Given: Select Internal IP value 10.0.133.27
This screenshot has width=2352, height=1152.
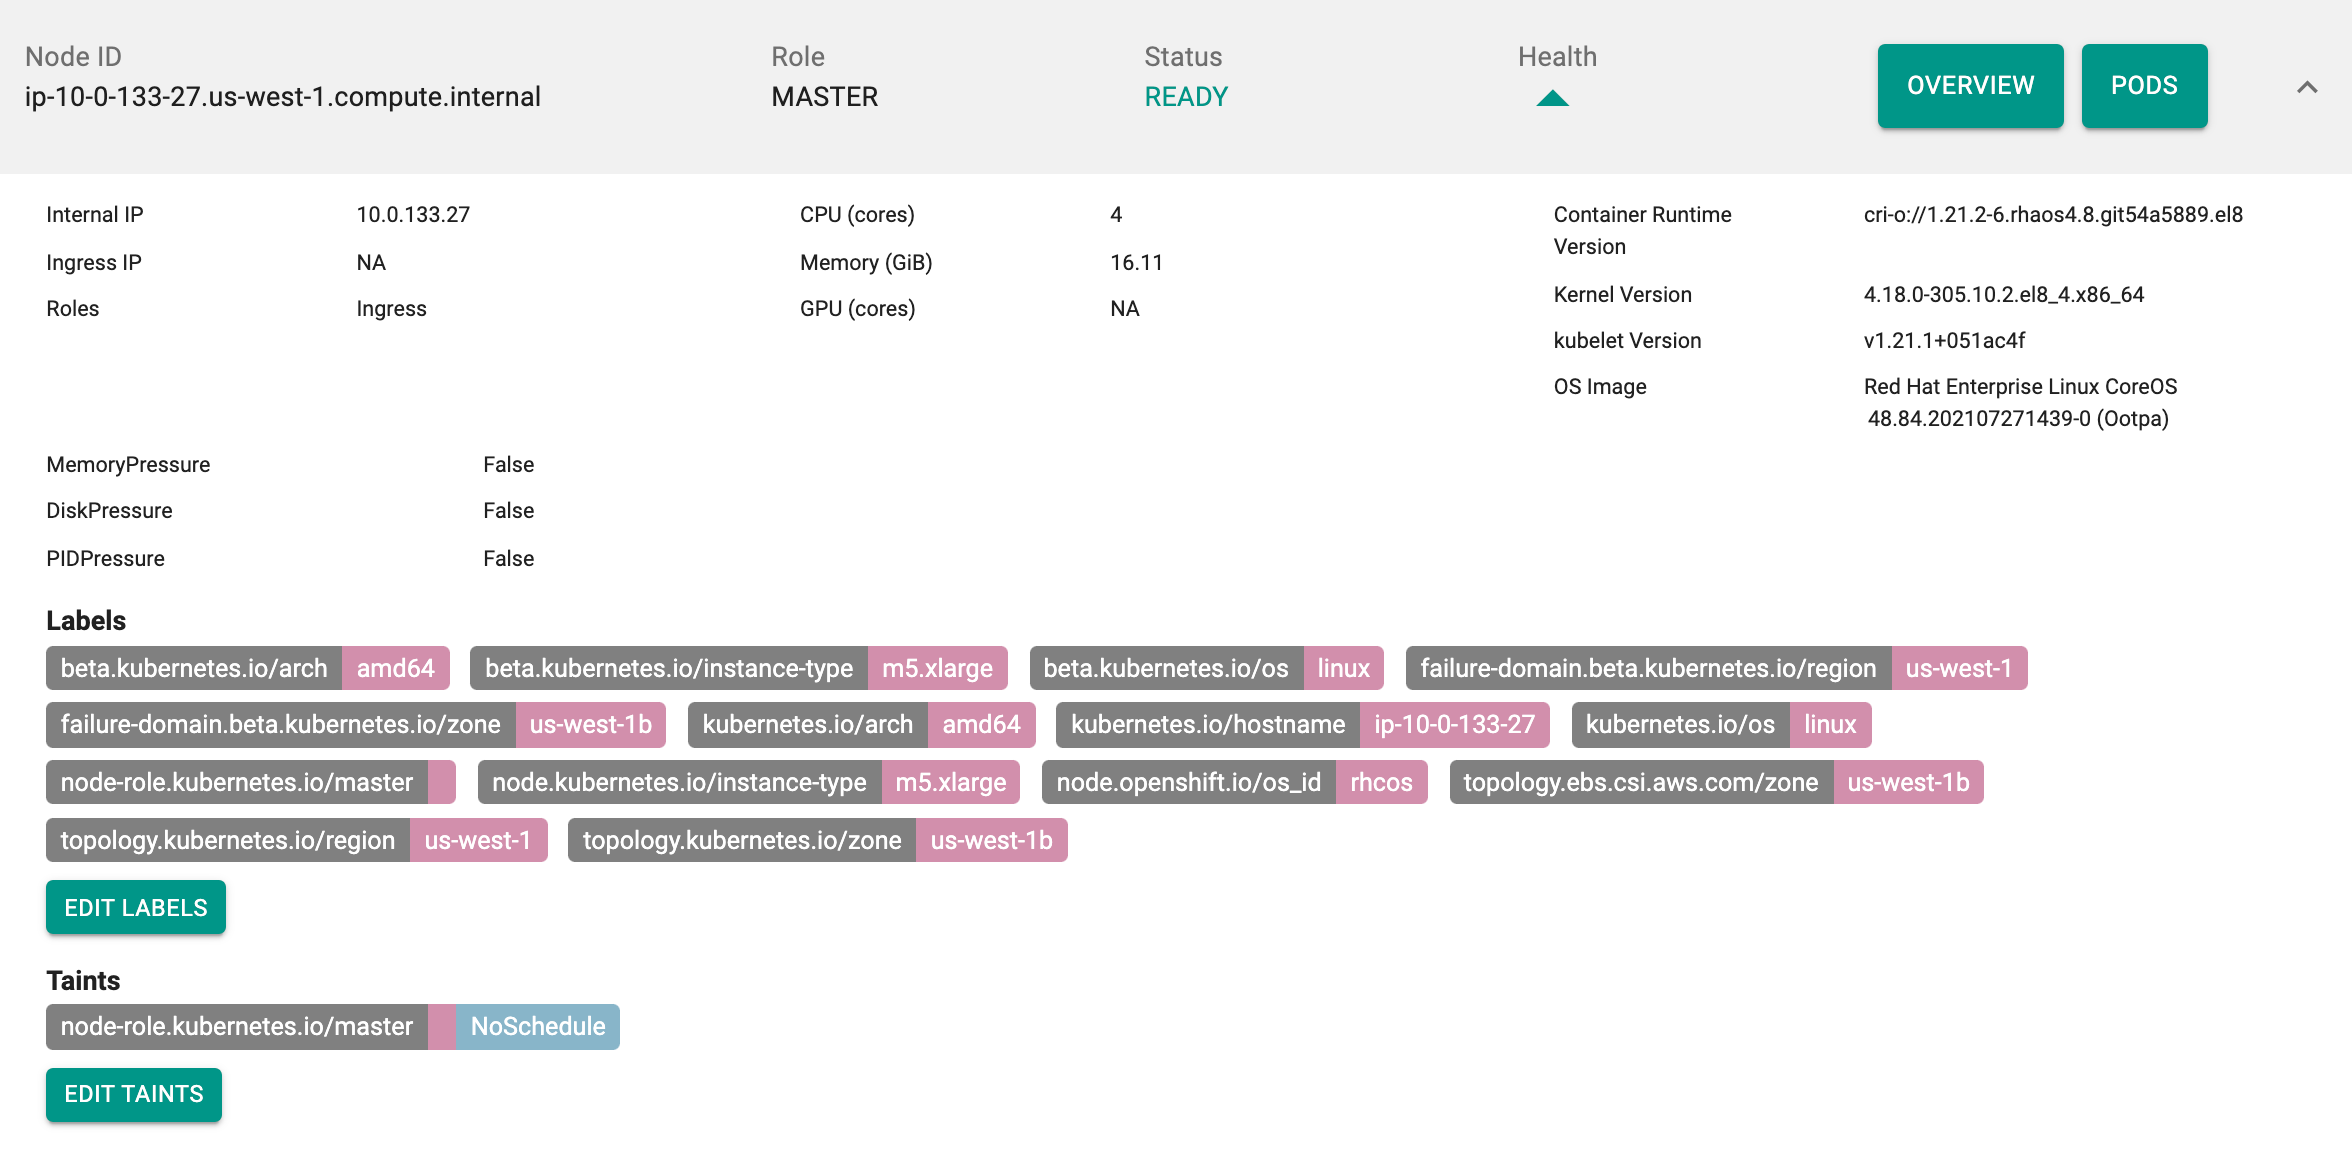Looking at the screenshot, I should (413, 215).
